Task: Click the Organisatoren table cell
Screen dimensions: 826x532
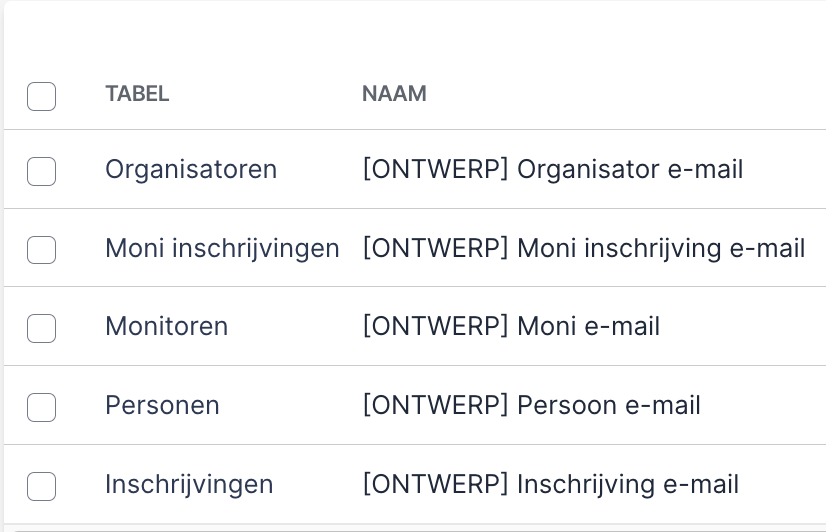Action: click(191, 169)
